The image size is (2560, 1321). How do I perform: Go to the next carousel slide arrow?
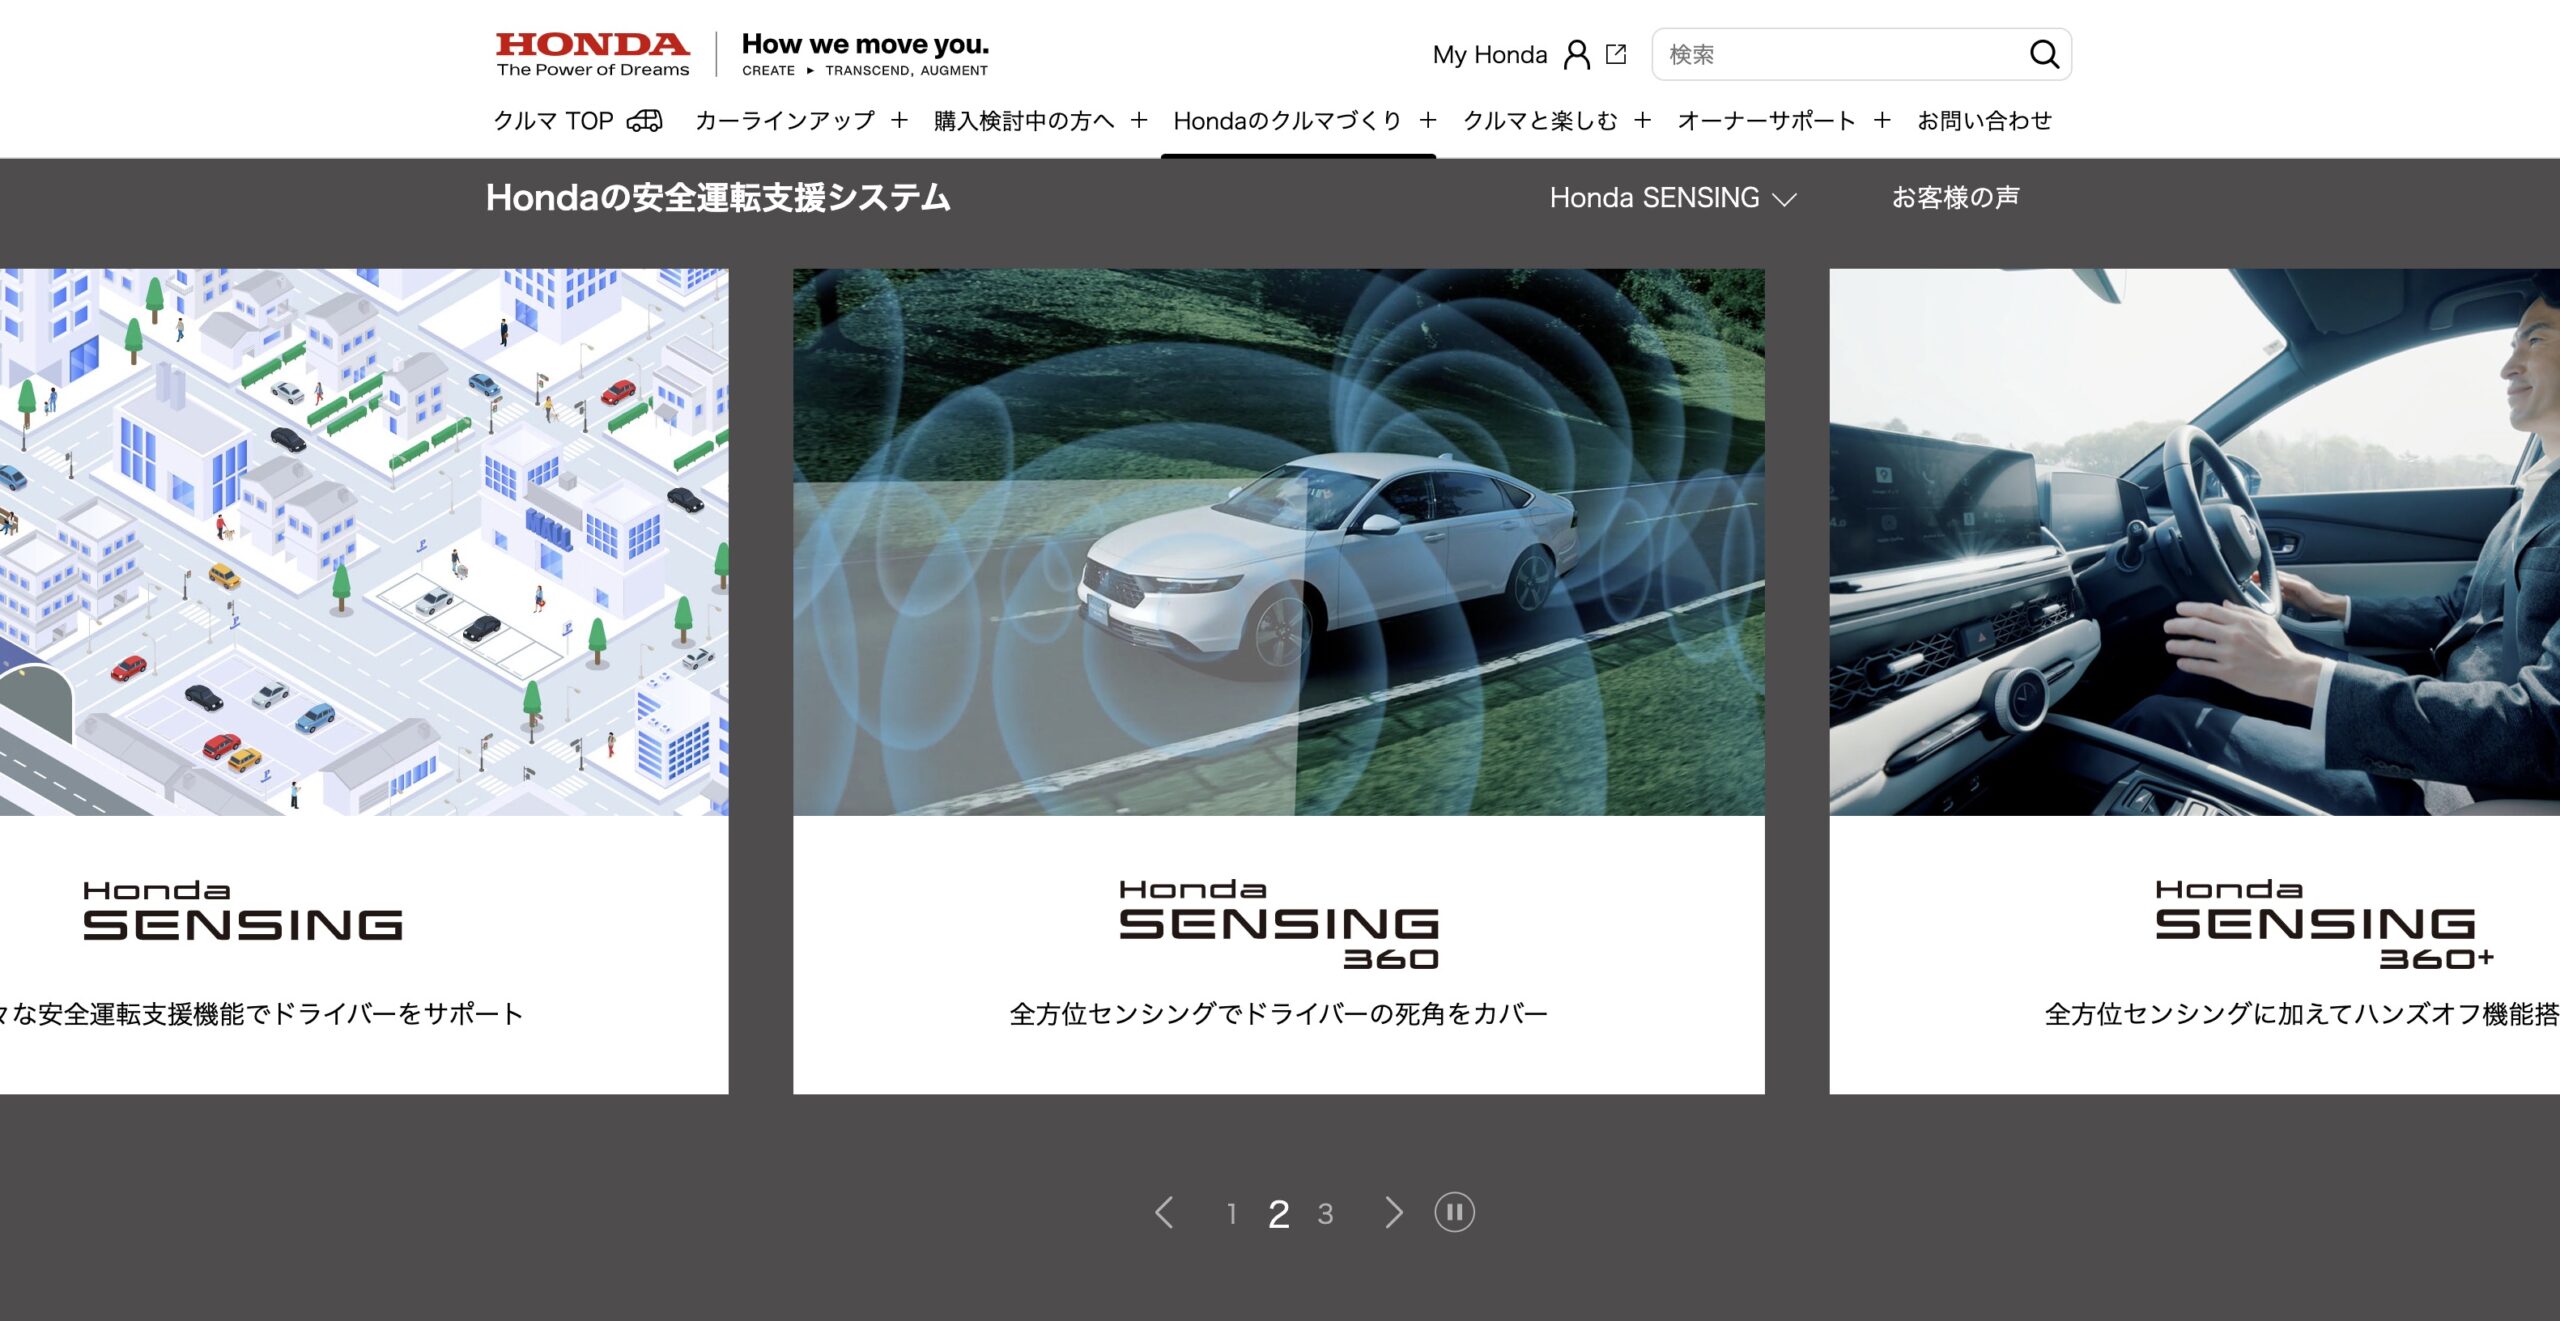[x=1394, y=1213]
